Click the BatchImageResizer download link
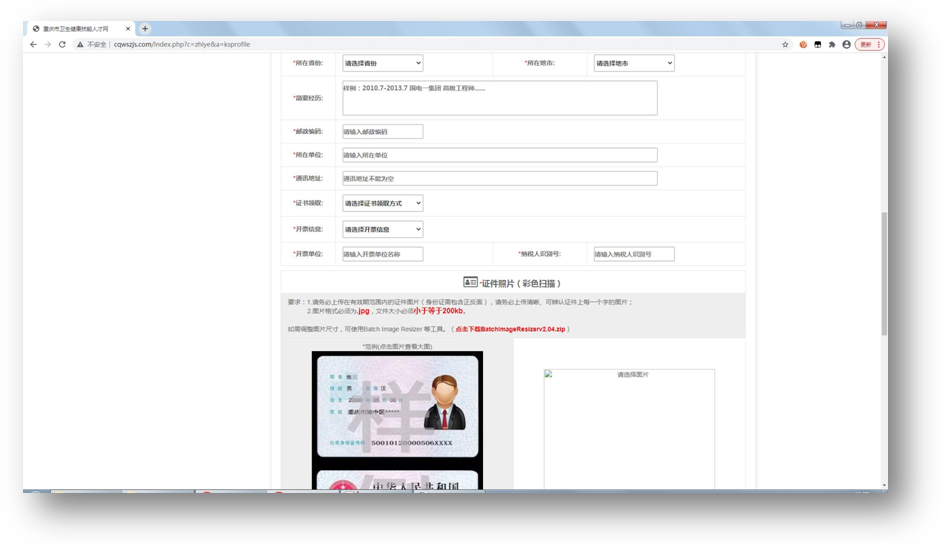 click(510, 329)
